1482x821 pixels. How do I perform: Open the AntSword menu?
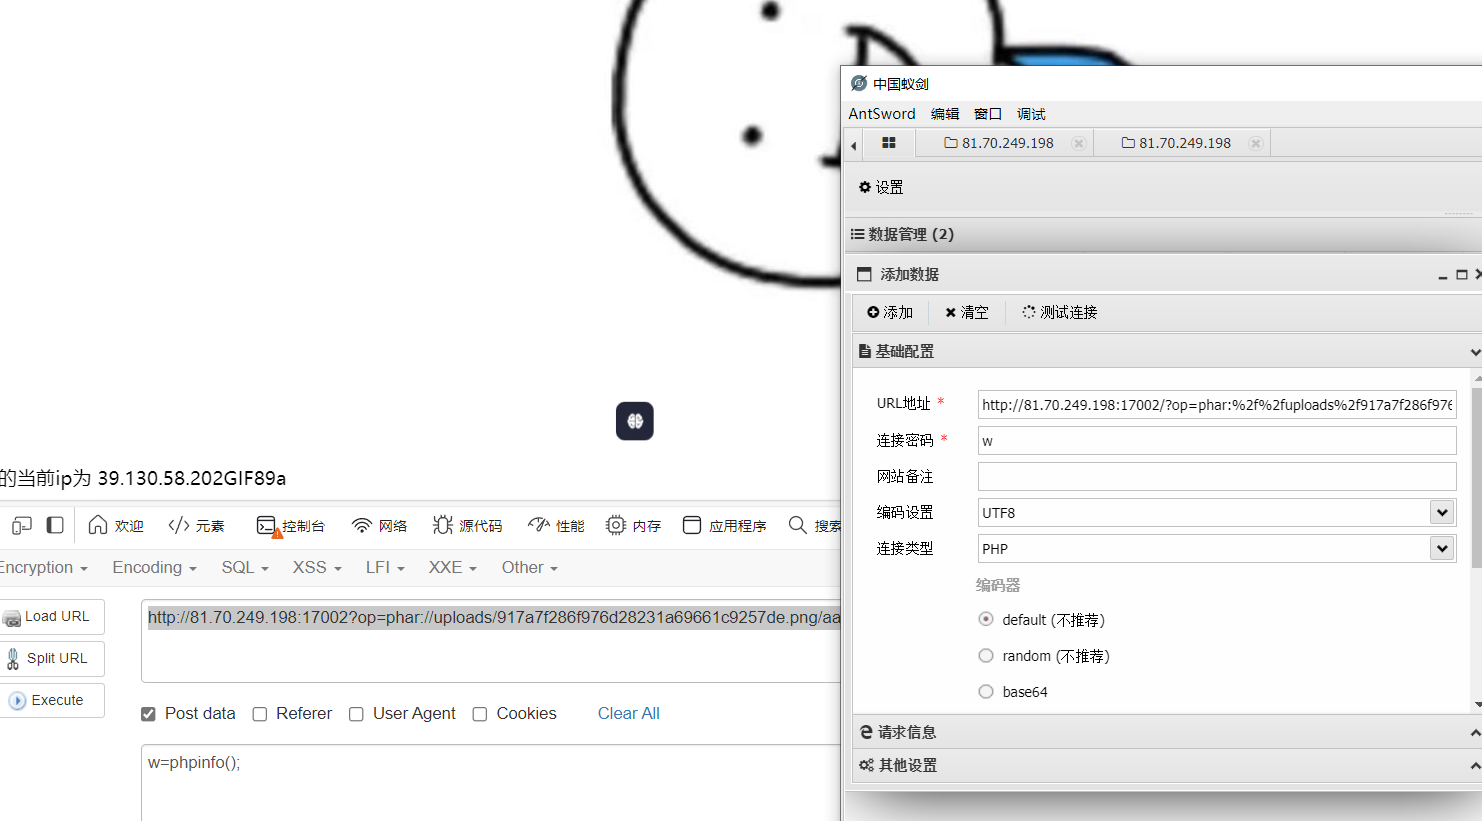(x=882, y=114)
